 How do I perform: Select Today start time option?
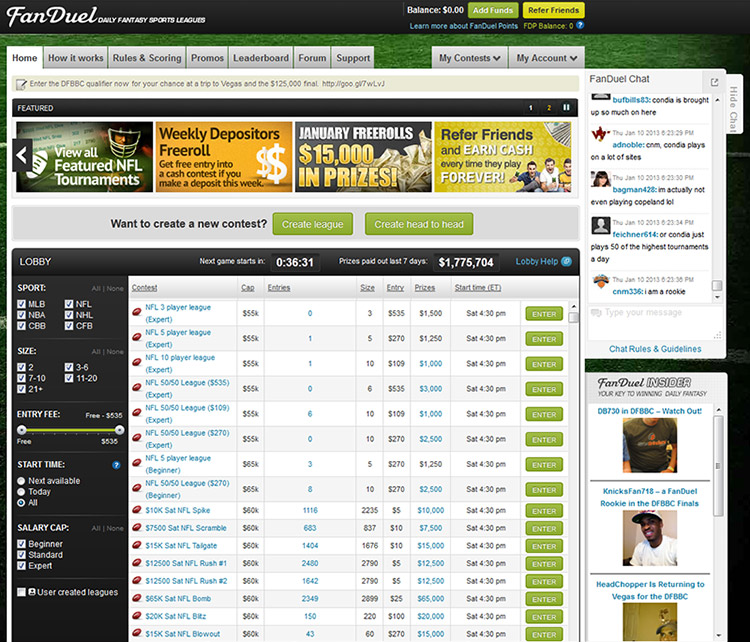21,492
